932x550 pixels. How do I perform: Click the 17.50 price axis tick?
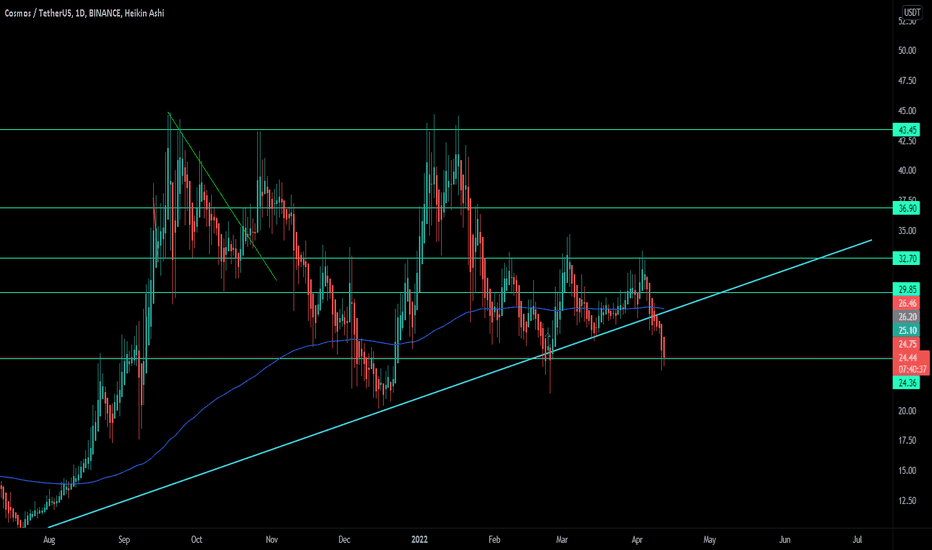point(906,441)
